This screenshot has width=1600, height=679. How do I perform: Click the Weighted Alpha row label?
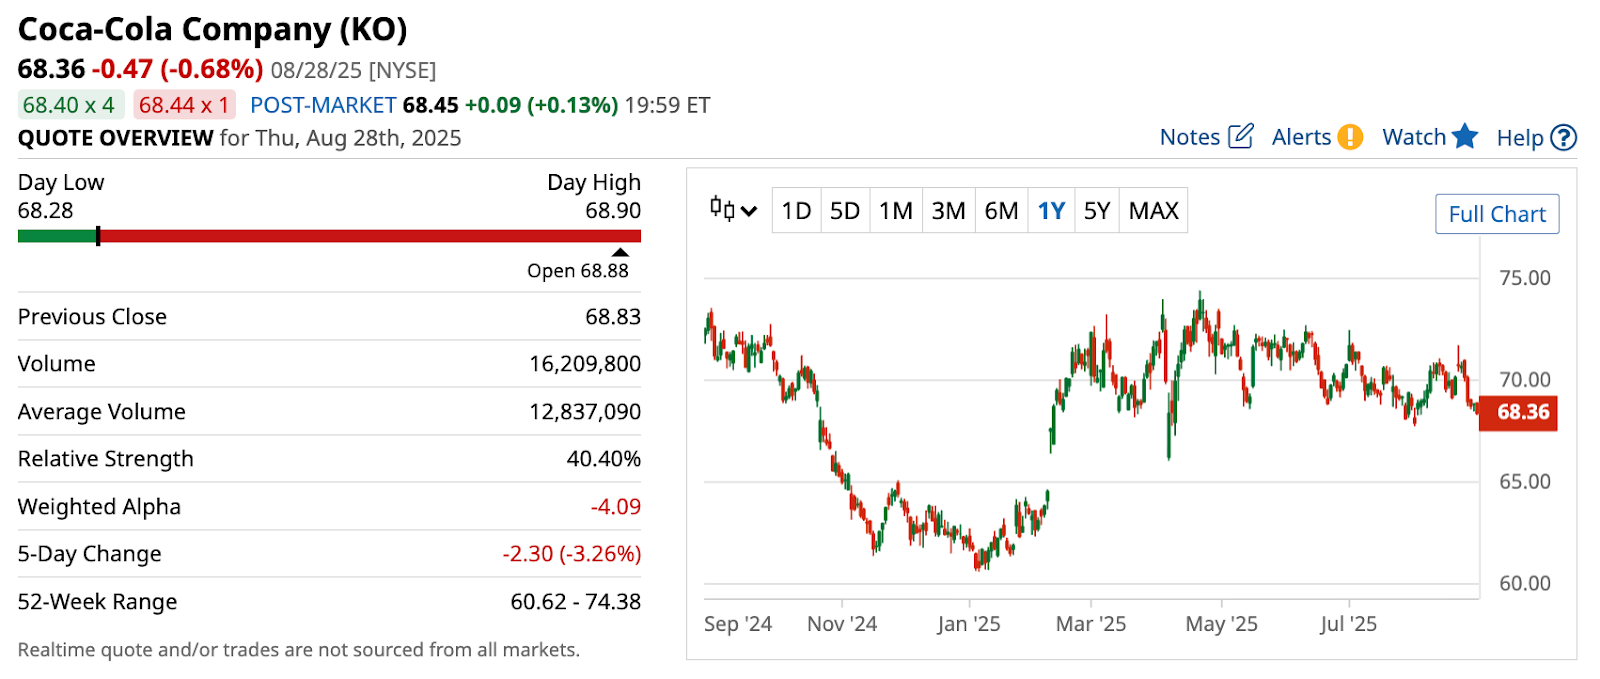[x=99, y=507]
